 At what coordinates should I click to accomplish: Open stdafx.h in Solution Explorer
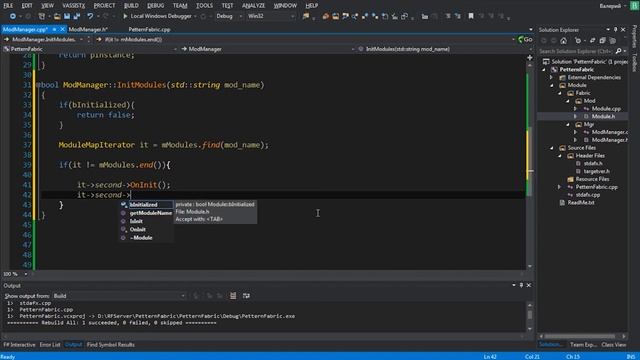(x=593, y=164)
